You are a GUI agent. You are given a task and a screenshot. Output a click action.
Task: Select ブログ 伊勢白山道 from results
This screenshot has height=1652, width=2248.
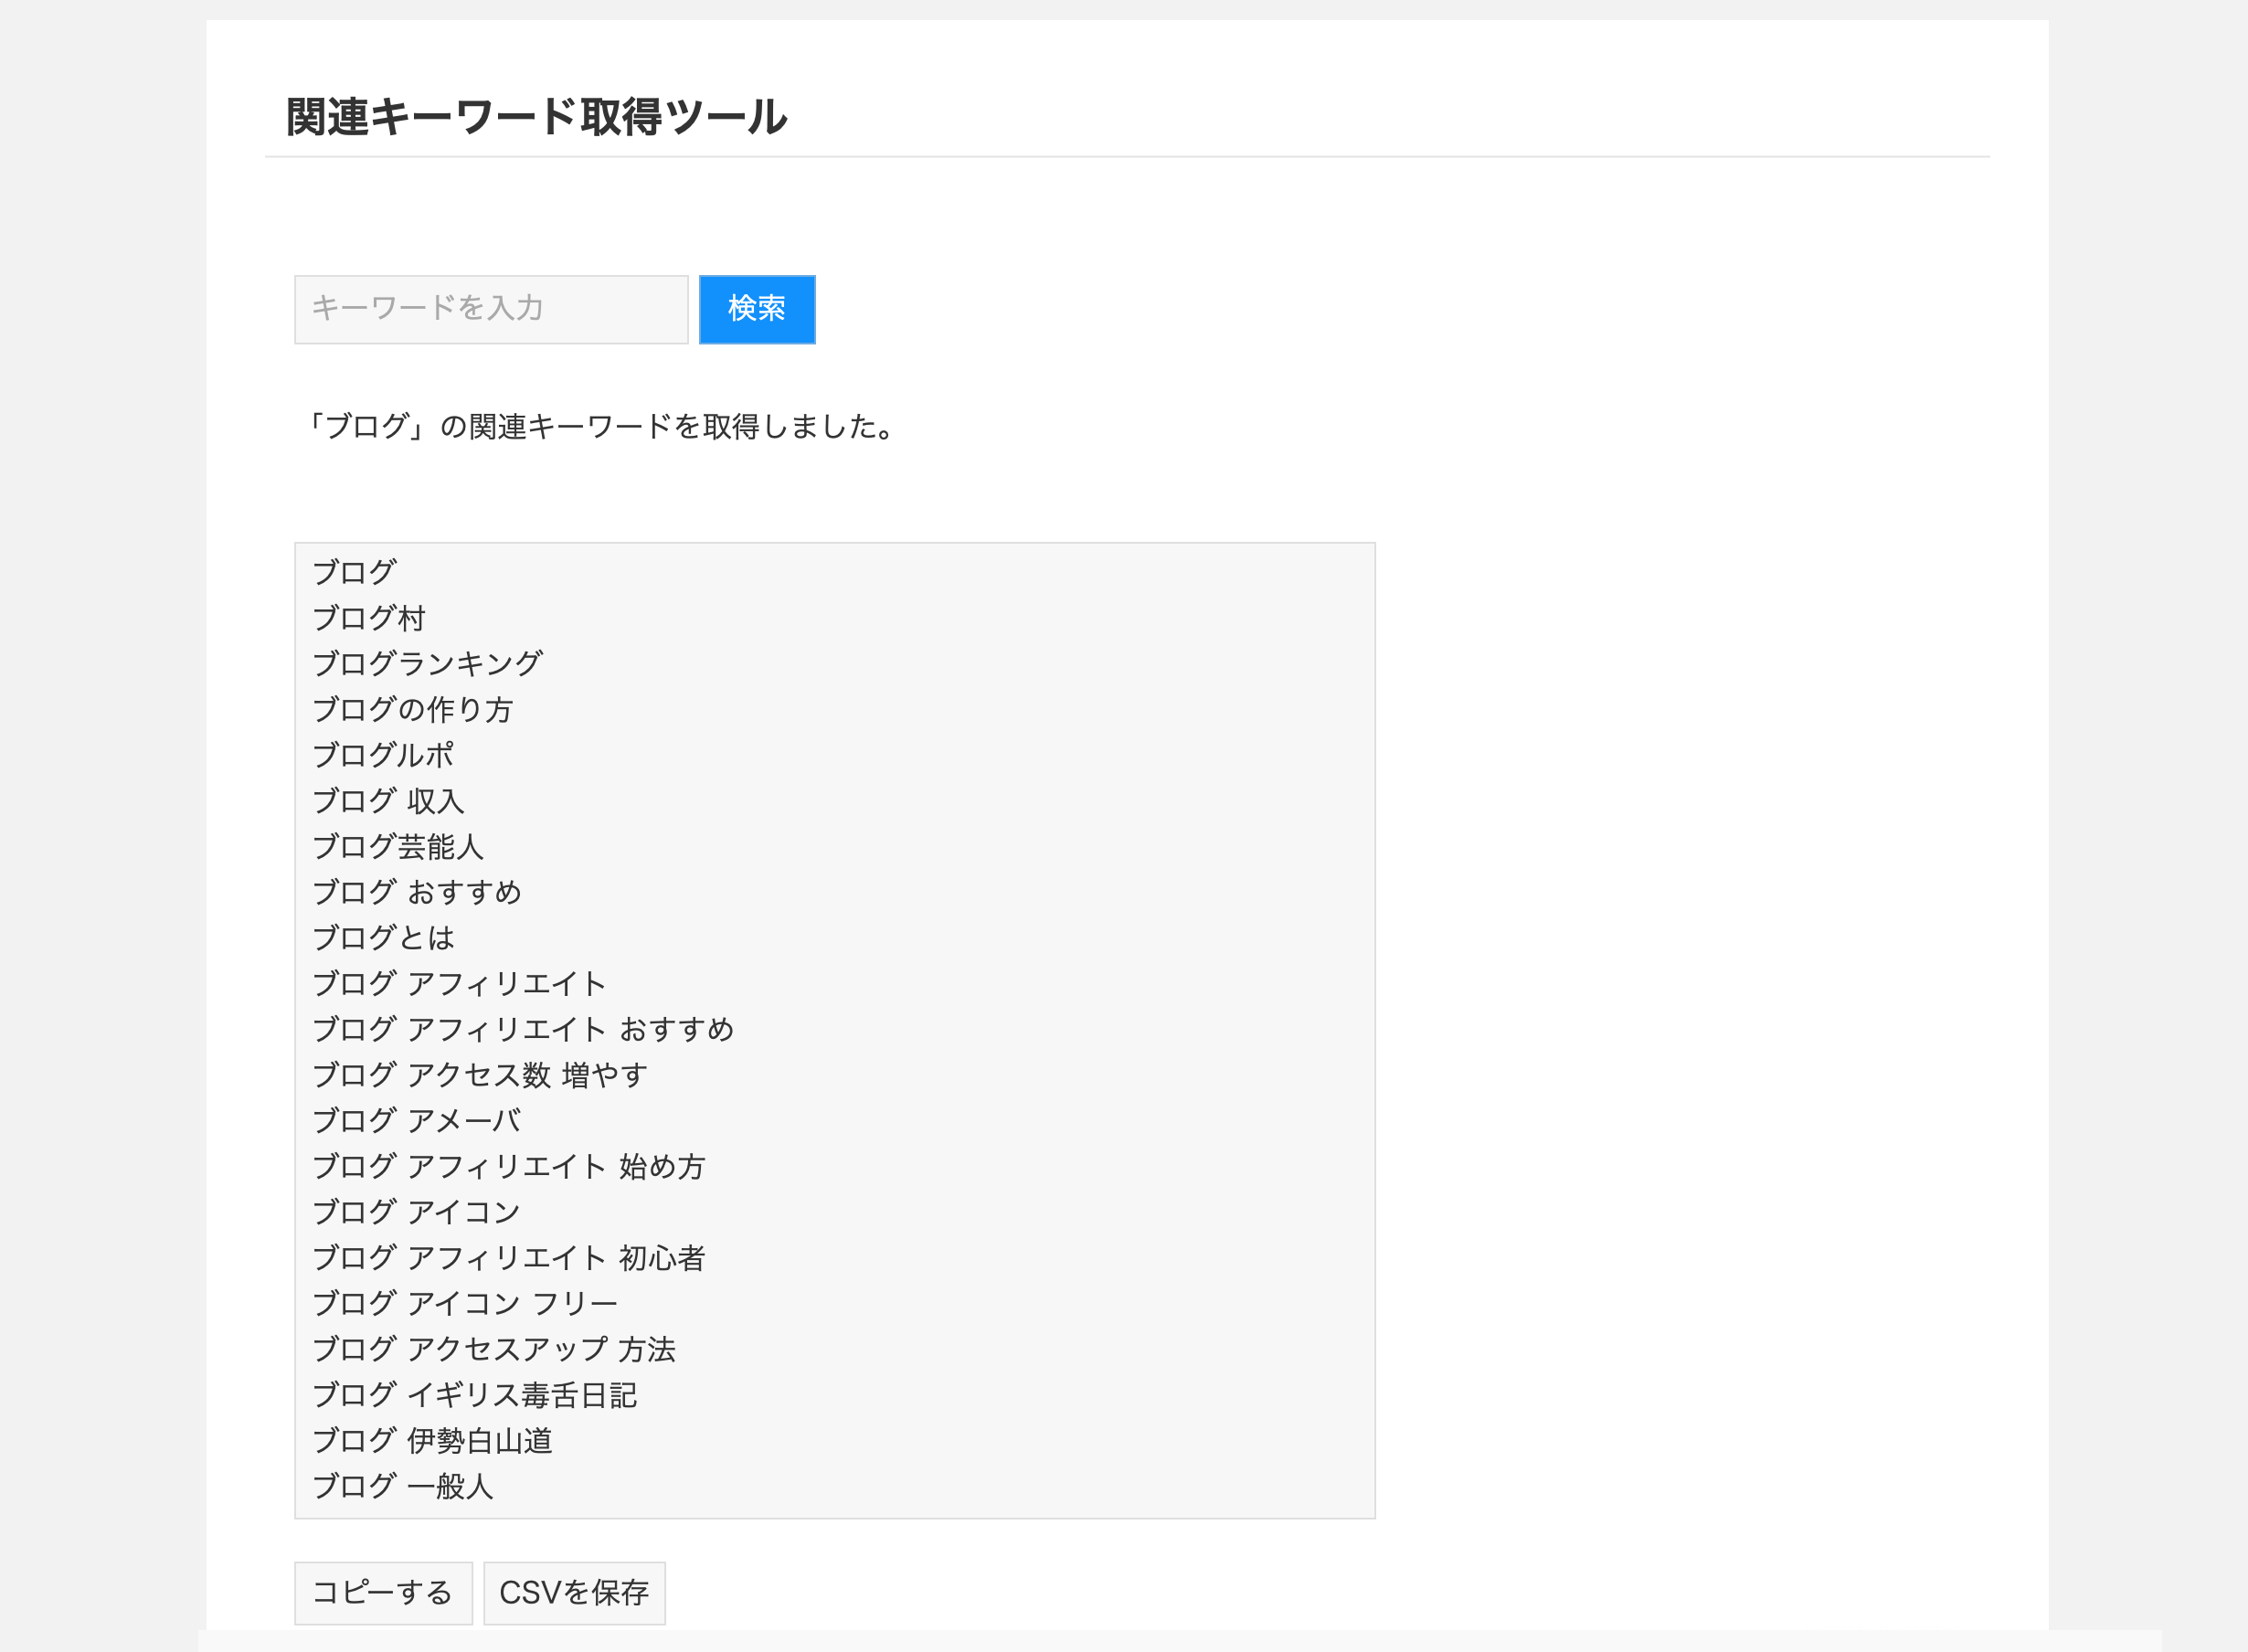click(431, 1441)
